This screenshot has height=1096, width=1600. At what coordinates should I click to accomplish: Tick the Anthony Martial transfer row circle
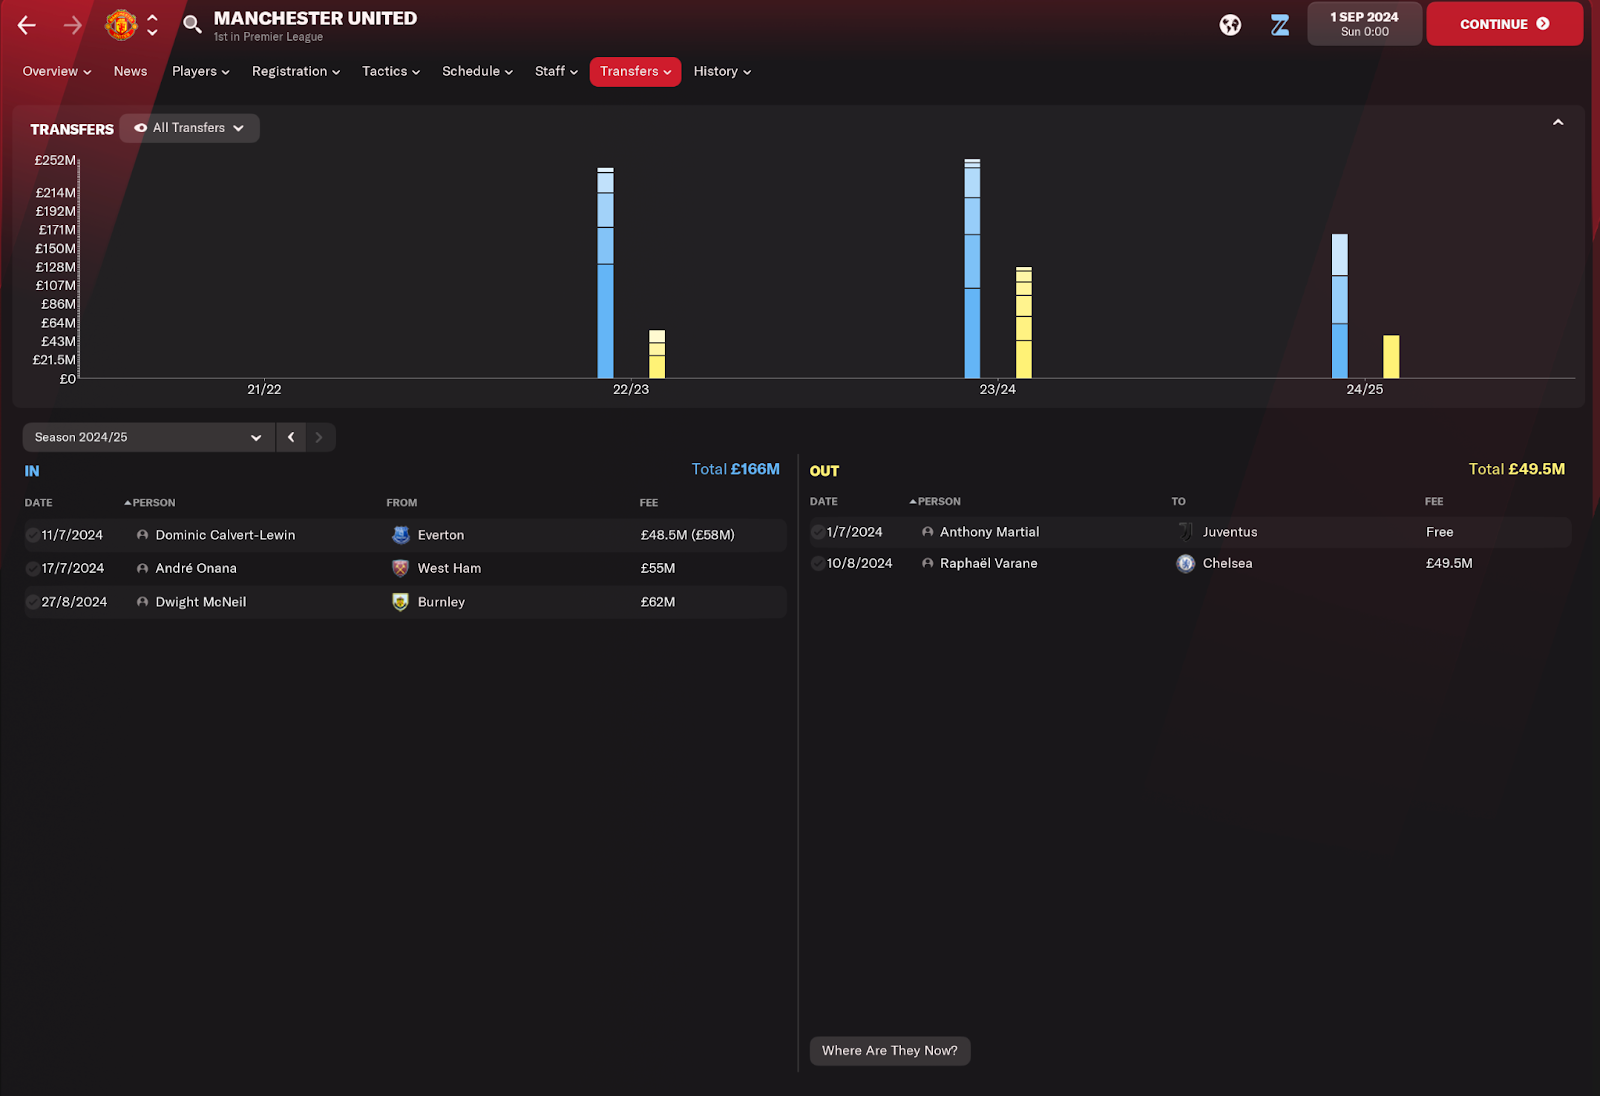point(818,532)
